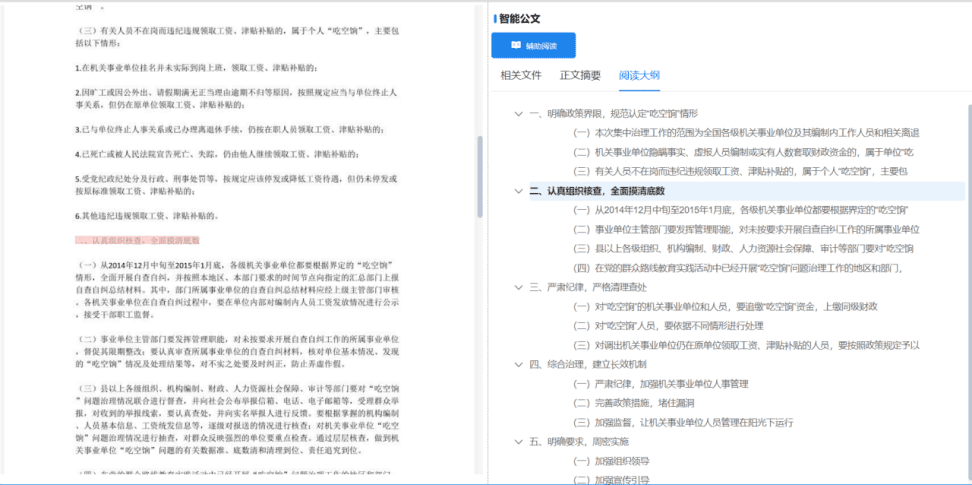This screenshot has height=485, width=972.
Task: Click document line 3.已与单位终止人事关系
Action: pos(229,130)
